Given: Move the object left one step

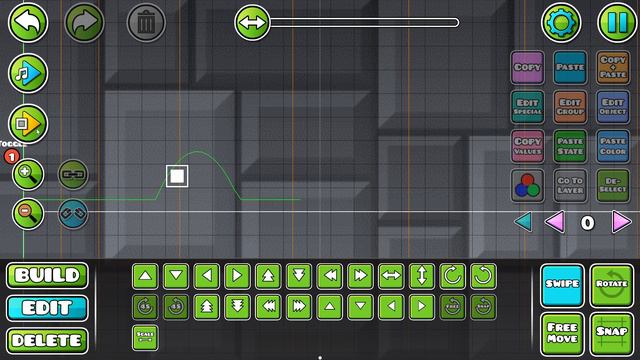Looking at the screenshot, I should 207,276.
